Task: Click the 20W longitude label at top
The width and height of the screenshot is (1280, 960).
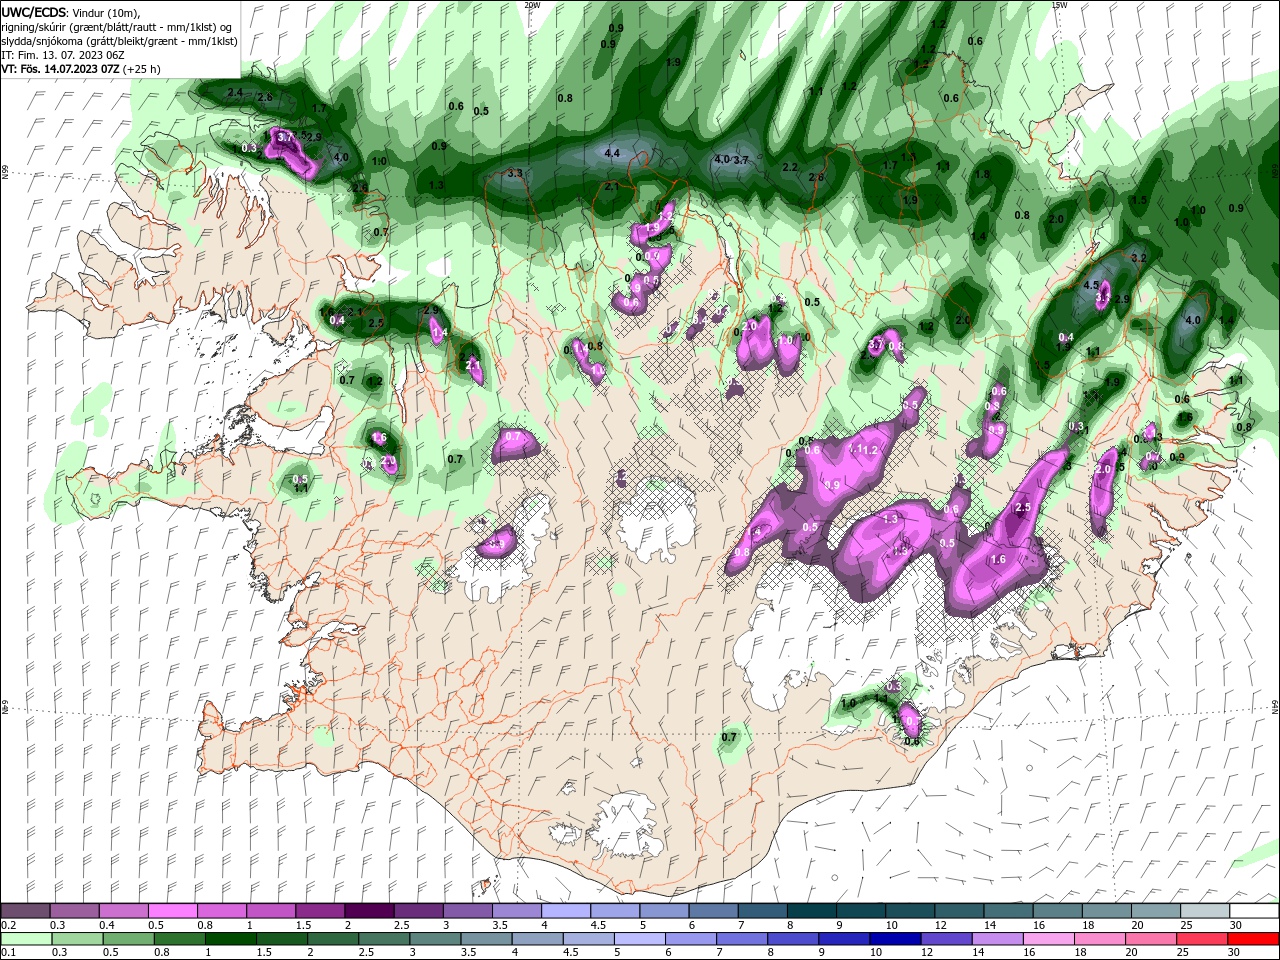Action: pyautogui.click(x=532, y=5)
